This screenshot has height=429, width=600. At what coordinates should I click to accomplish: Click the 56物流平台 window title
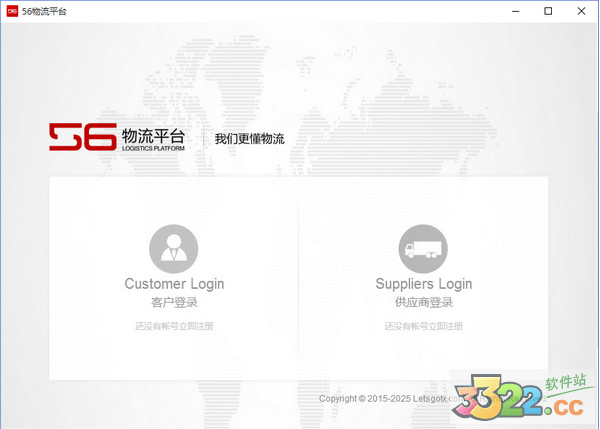coord(44,11)
